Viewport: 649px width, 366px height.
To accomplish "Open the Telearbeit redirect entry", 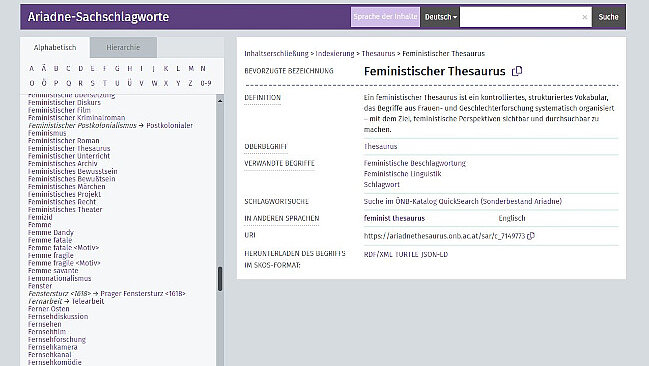I will [88, 301].
